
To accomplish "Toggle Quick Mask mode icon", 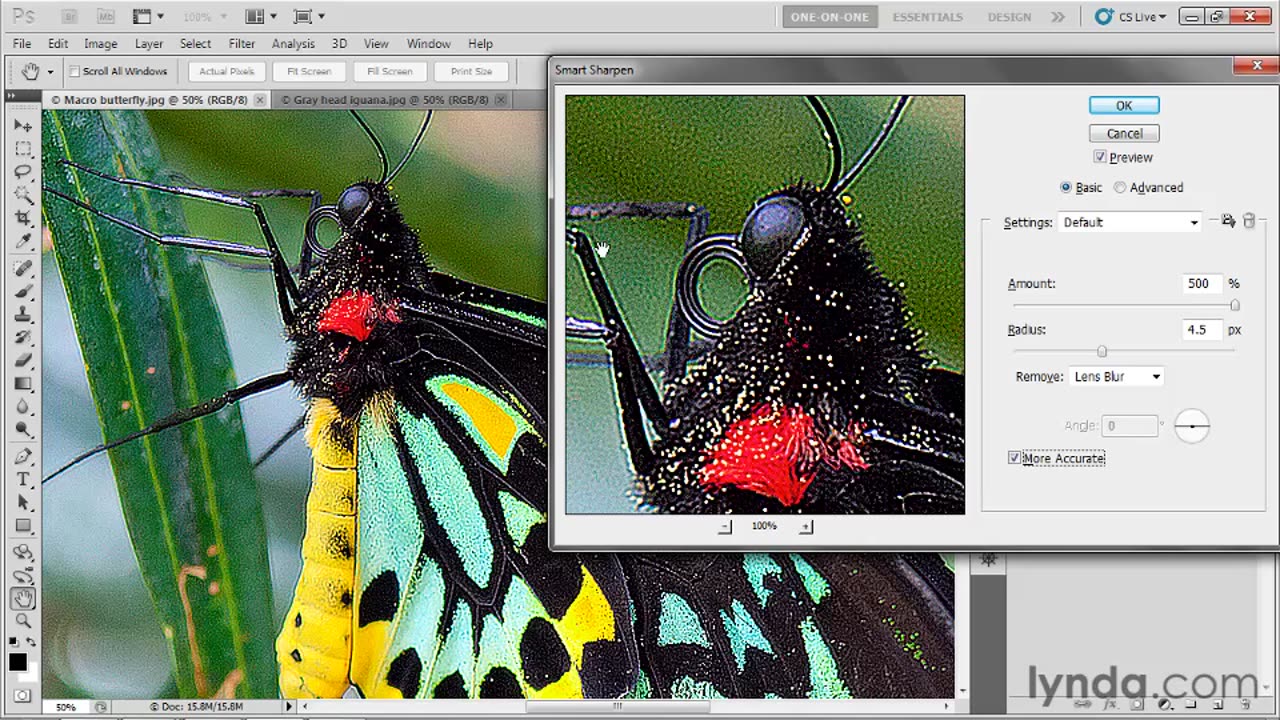I will coord(23,694).
